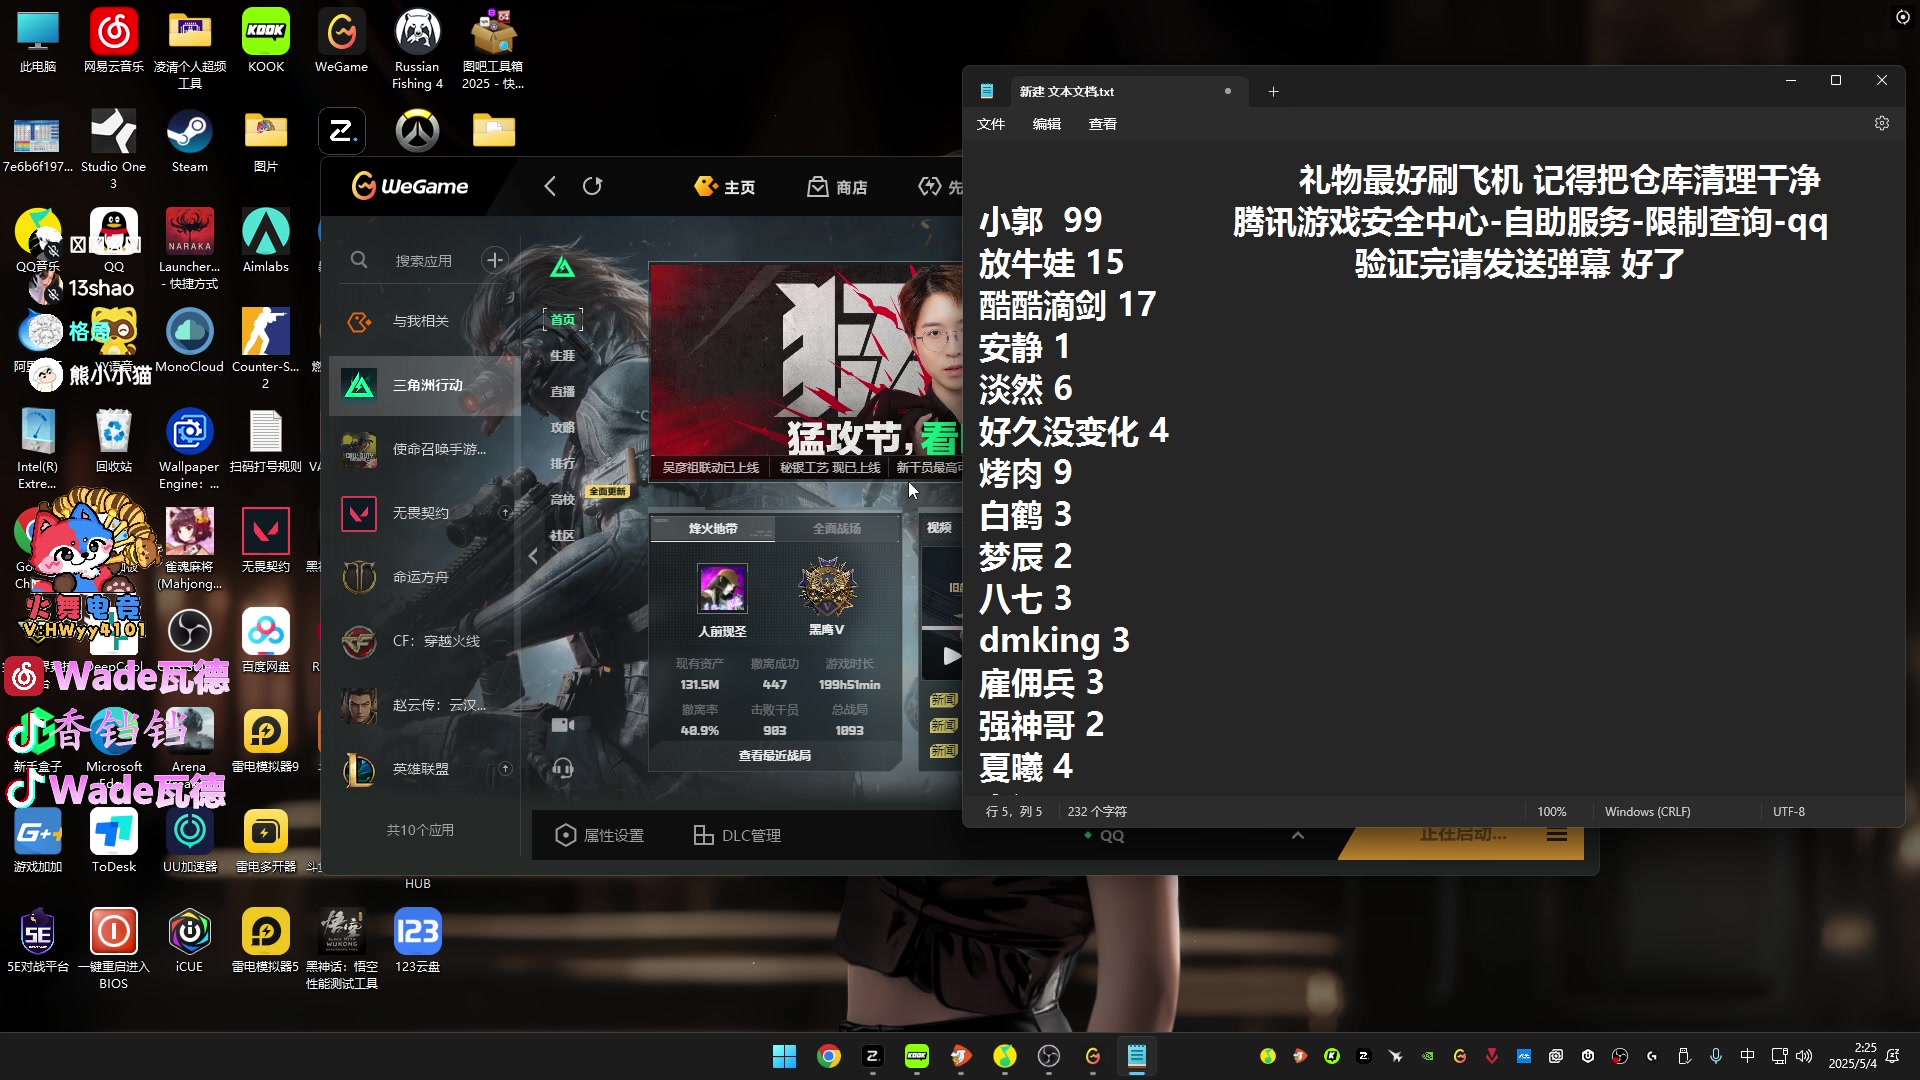Image resolution: width=1920 pixels, height=1080 pixels.
Task: Open the 排行 game section
Action: click(x=563, y=464)
